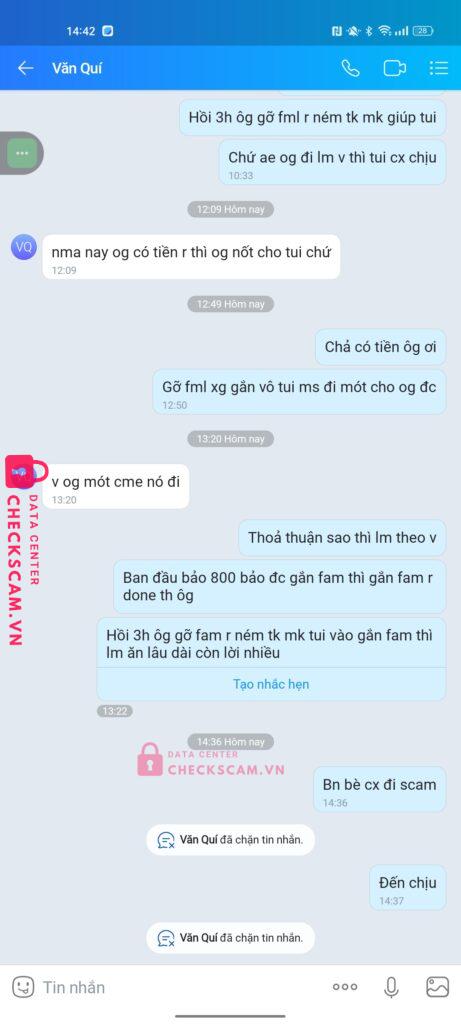Open the sticker emoji picker
461x1024 pixels.
click(23, 987)
